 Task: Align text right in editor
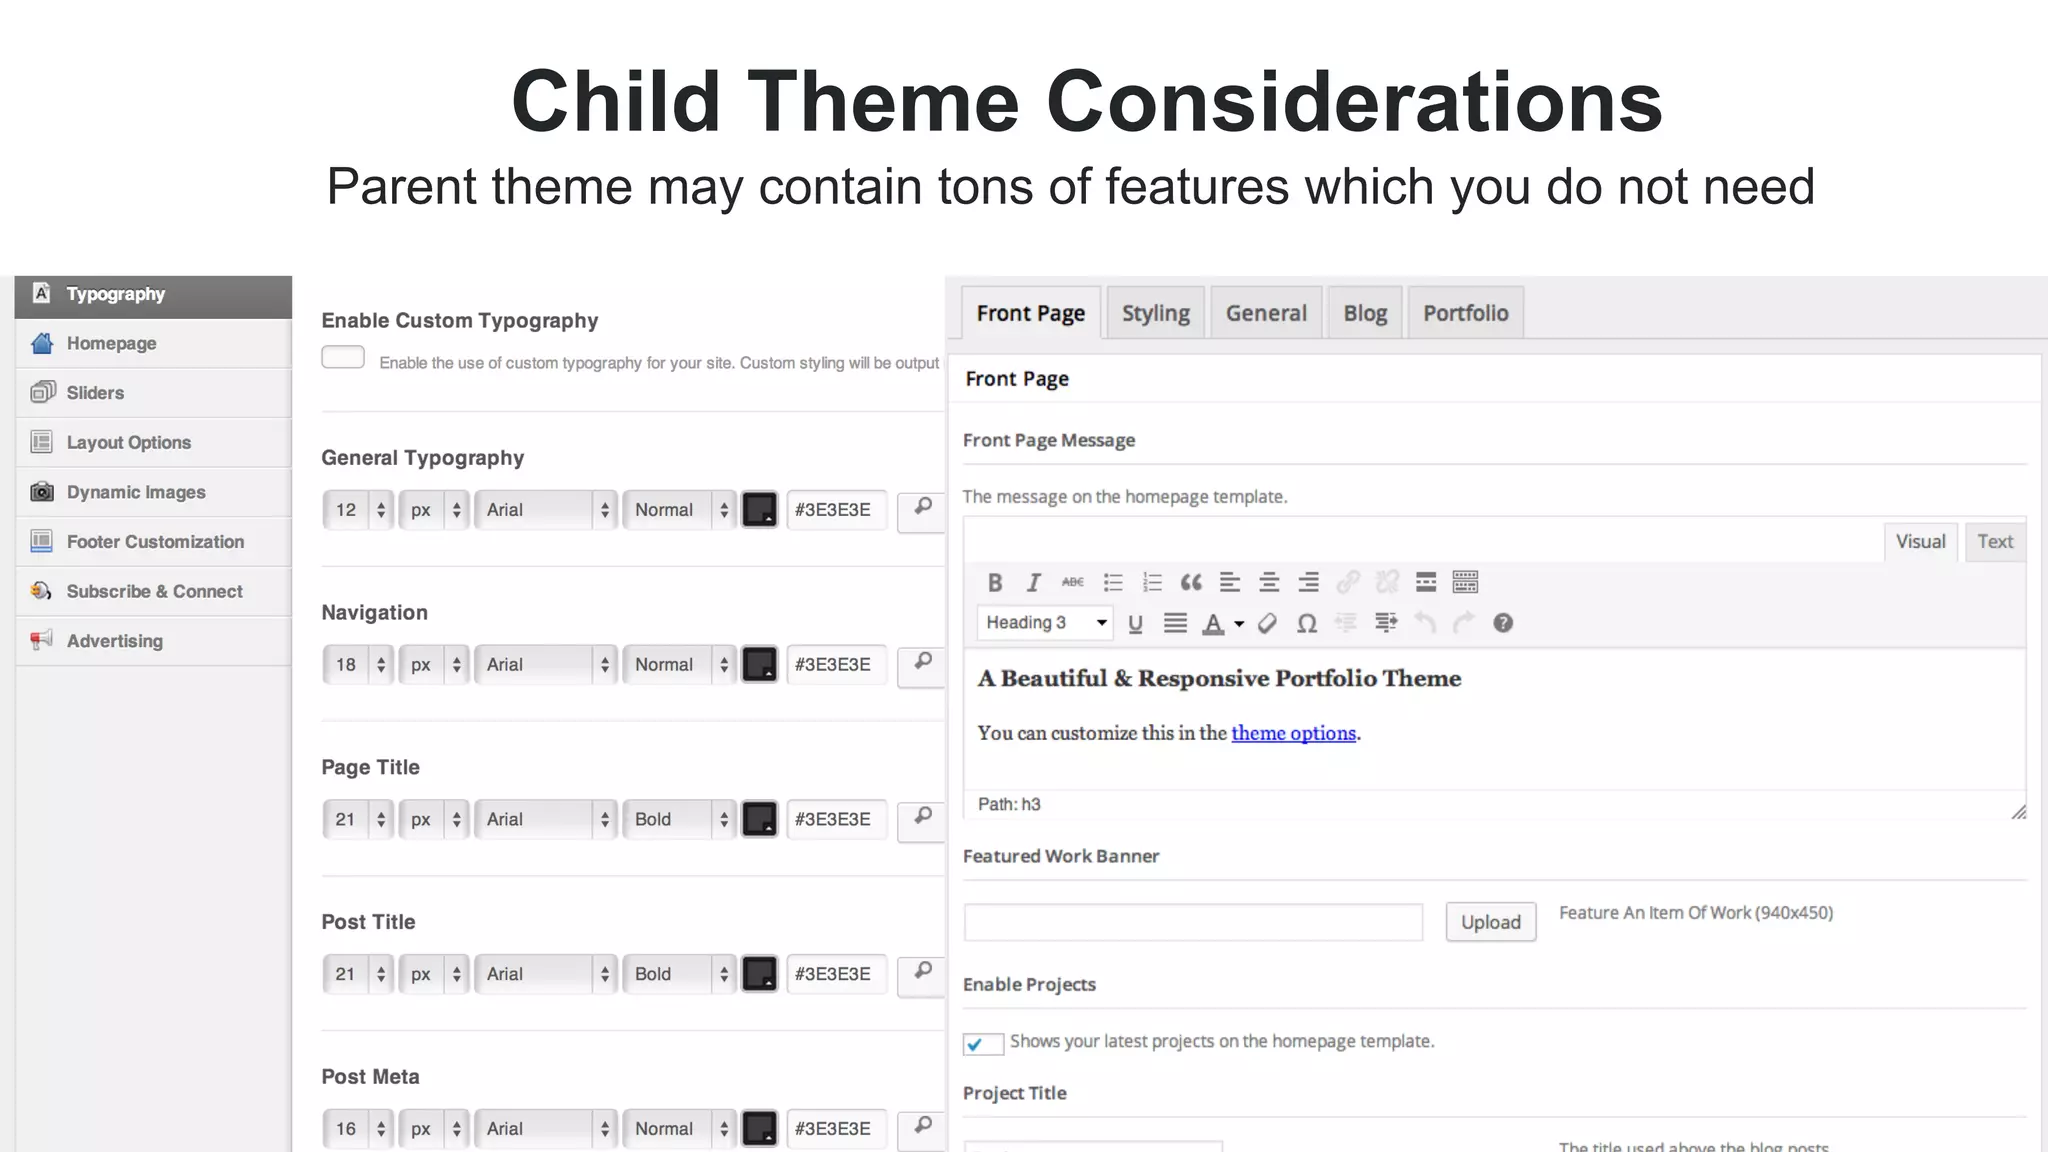[1308, 582]
